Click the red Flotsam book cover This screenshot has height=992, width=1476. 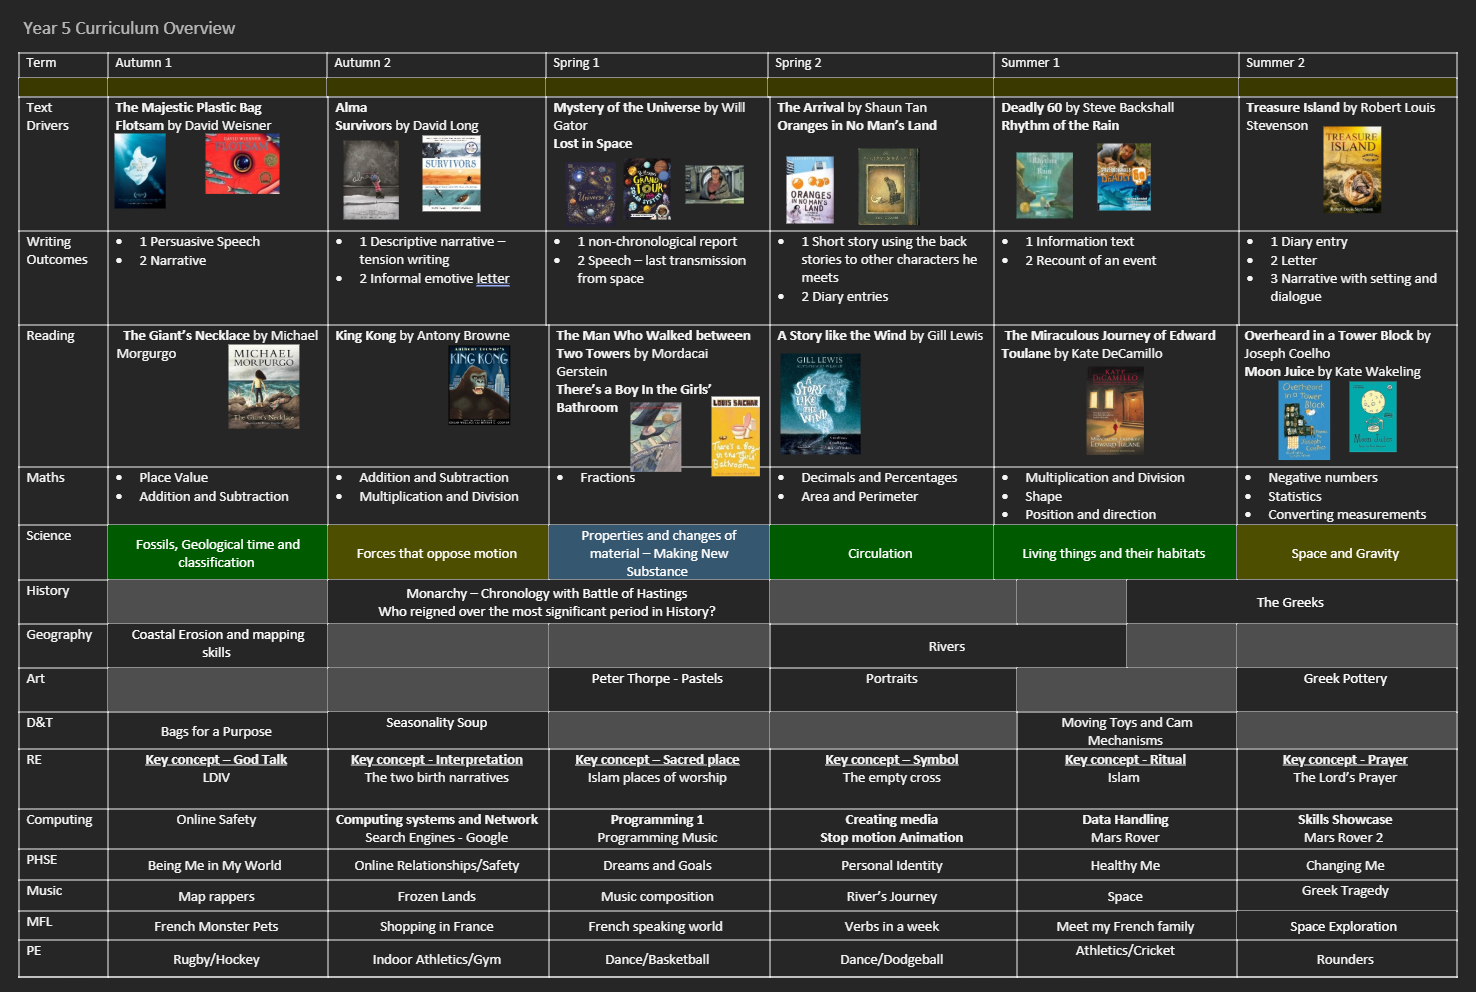(242, 164)
